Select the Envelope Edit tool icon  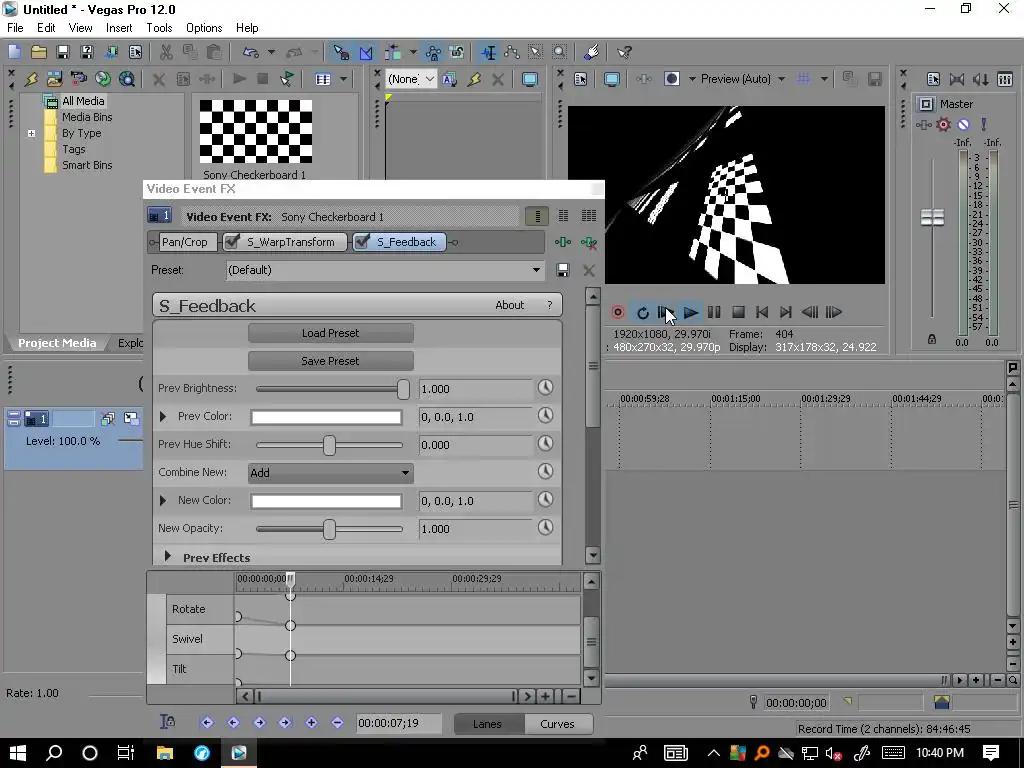[x=512, y=52]
